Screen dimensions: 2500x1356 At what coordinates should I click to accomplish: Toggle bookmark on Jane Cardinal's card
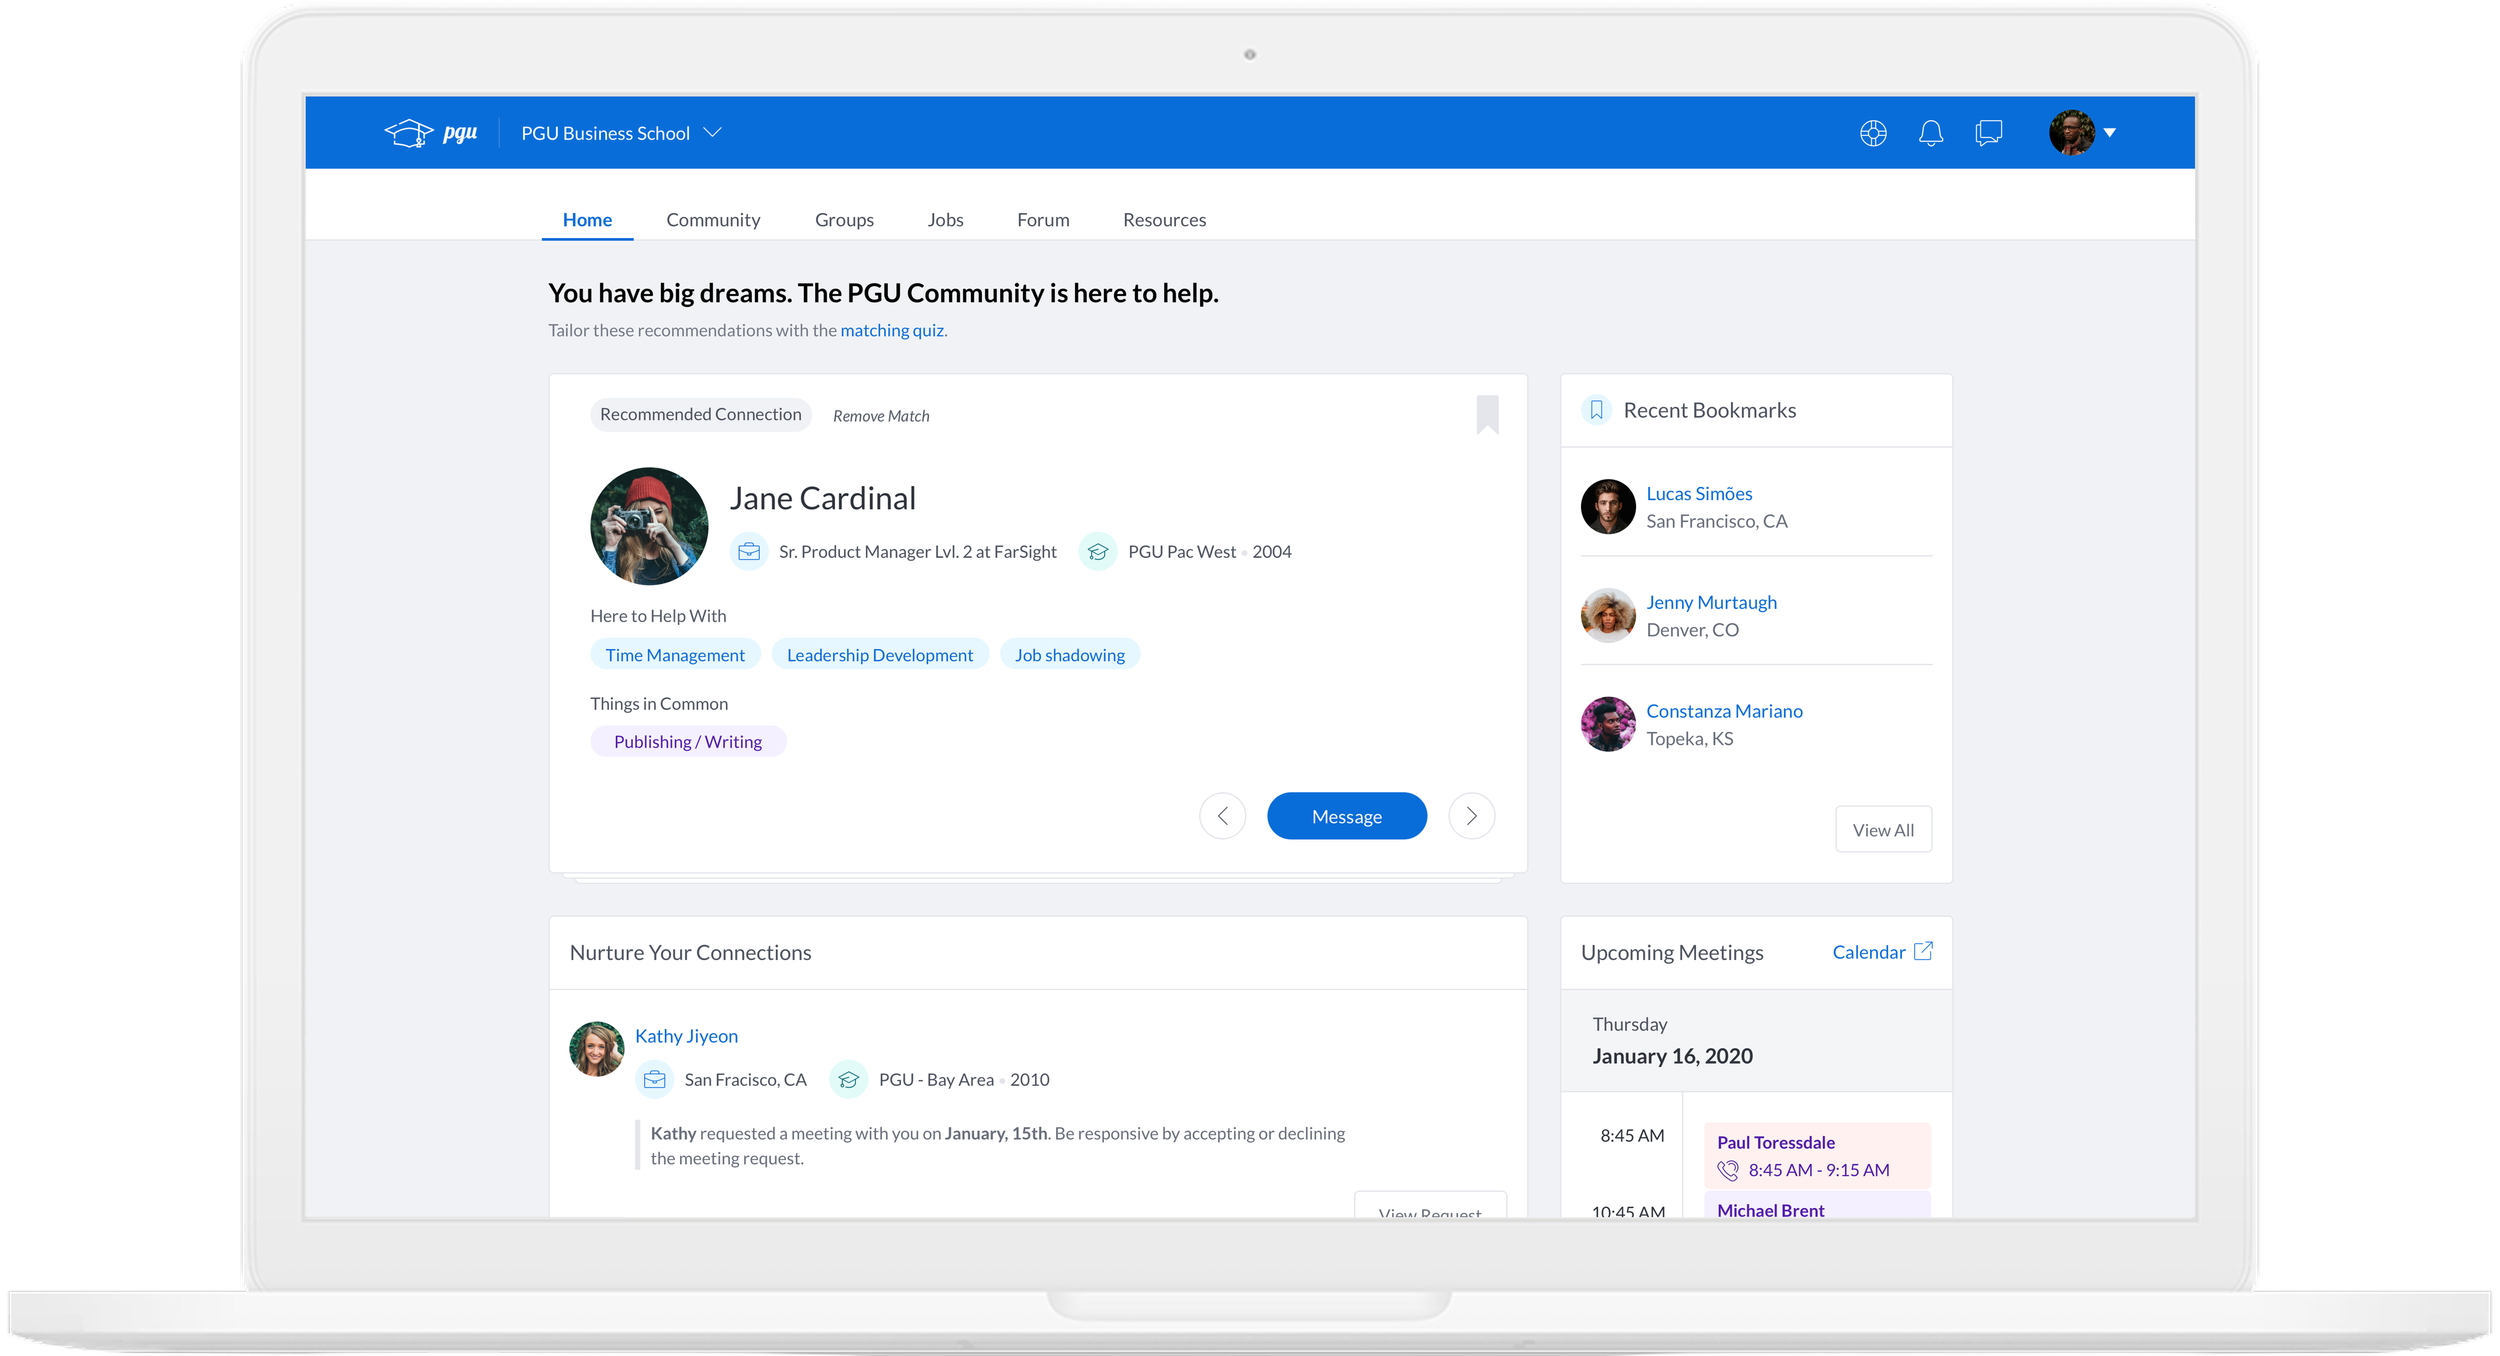[x=1487, y=414]
